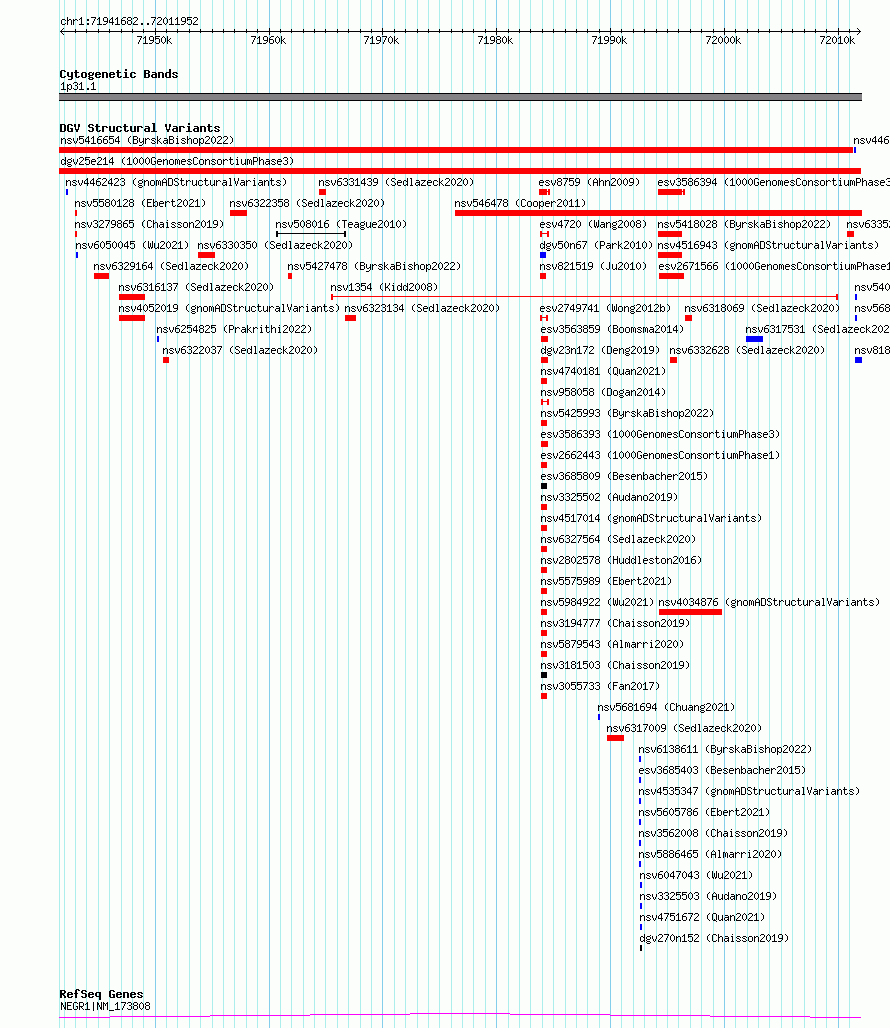Open nsv6050045 (Wu2021) variant

pyautogui.click(x=132, y=245)
